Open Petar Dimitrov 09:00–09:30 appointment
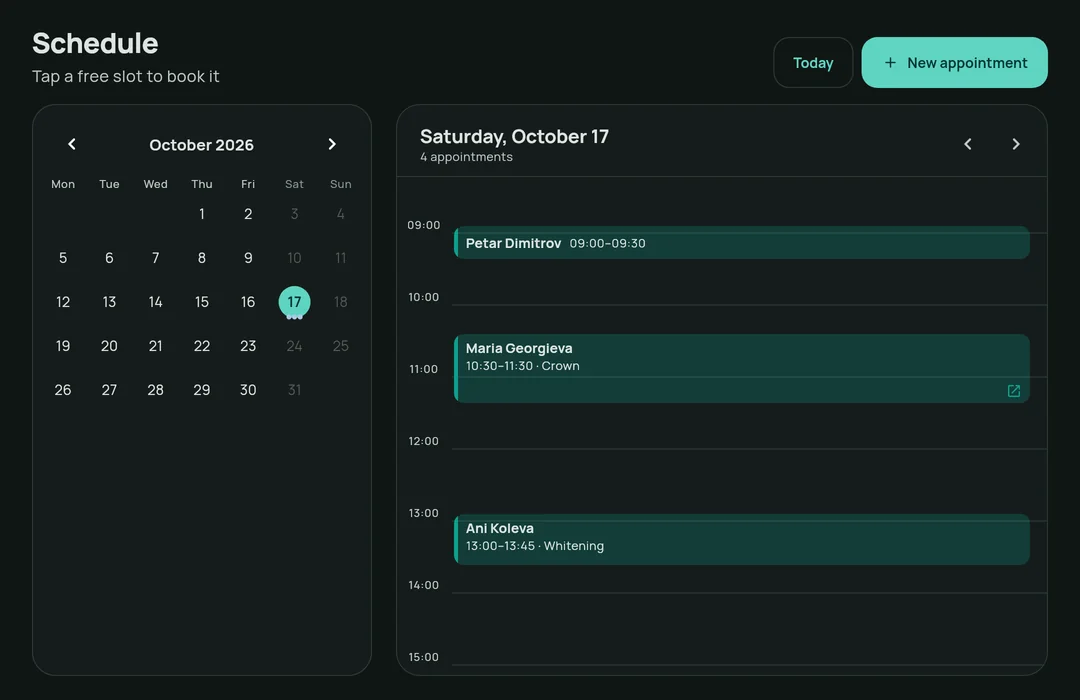Image resolution: width=1080 pixels, height=700 pixels. (742, 243)
